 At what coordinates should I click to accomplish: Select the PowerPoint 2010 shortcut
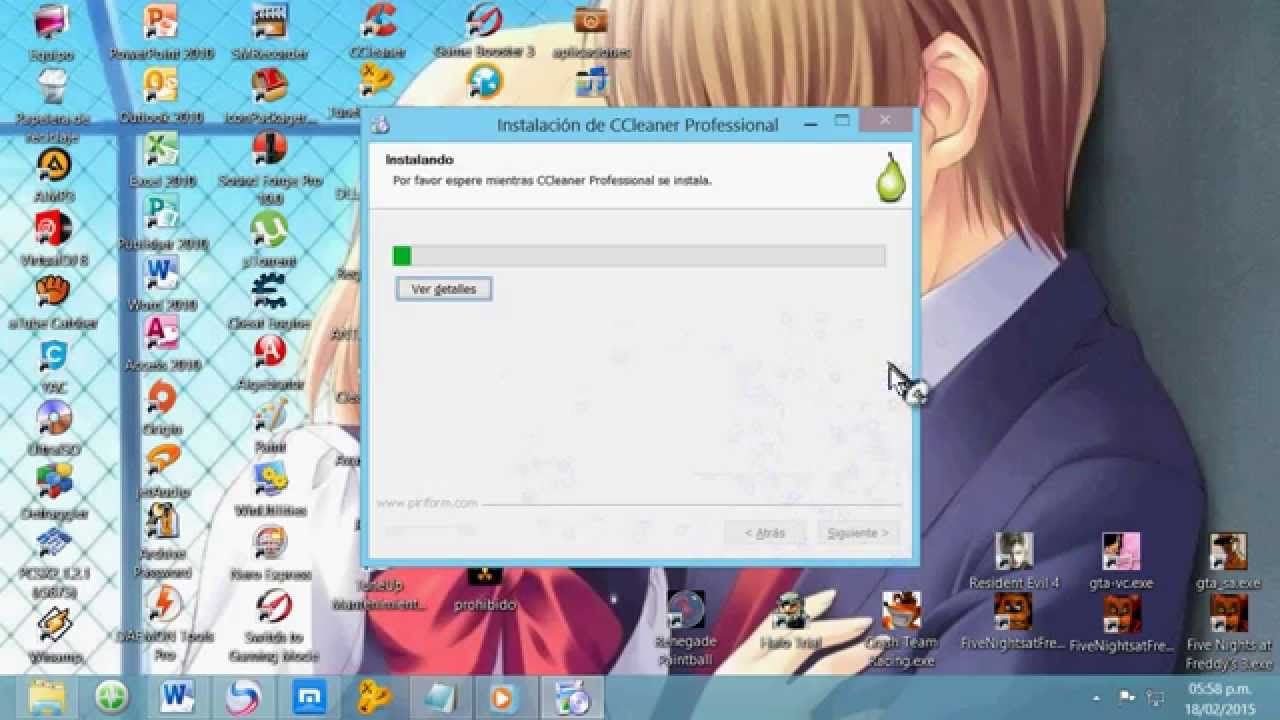(x=161, y=32)
